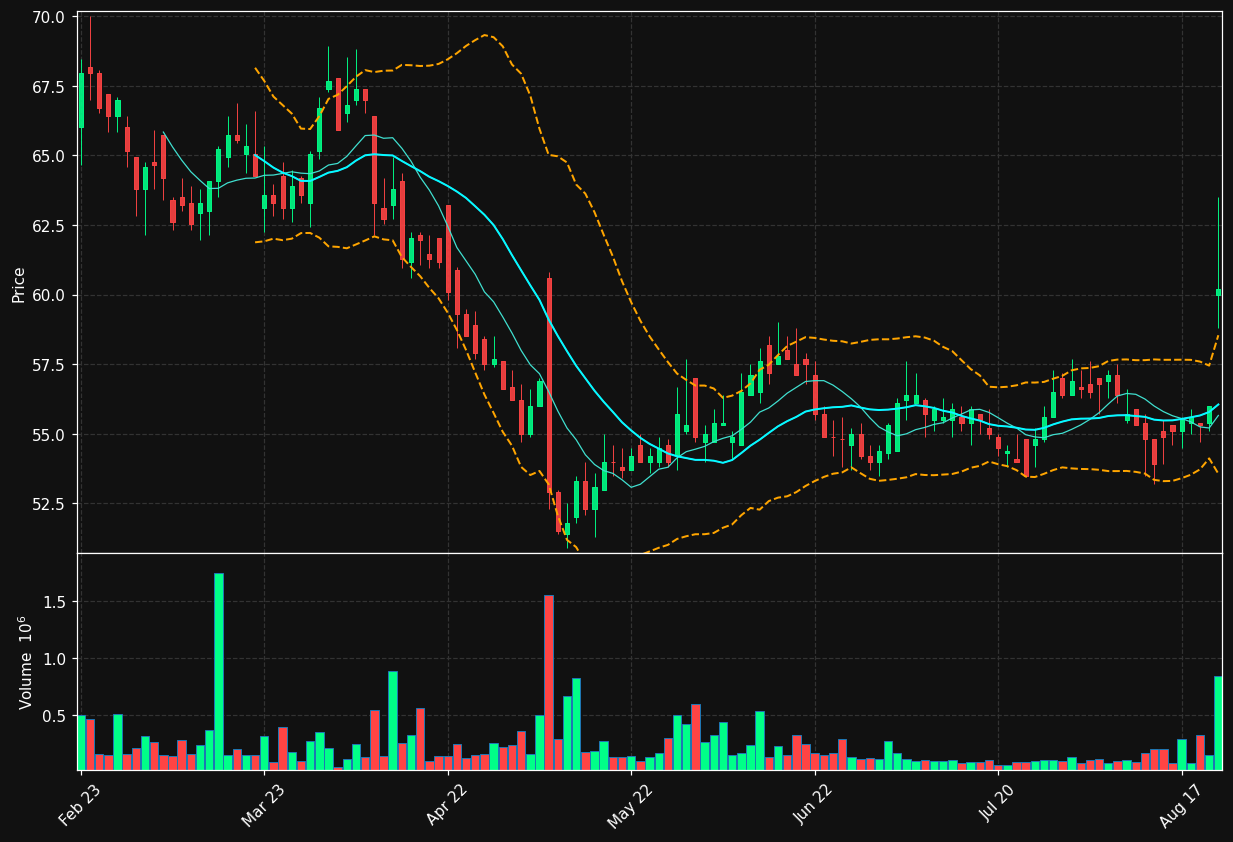
Task: Click the 67.5 price tick label
Action: pos(49,87)
